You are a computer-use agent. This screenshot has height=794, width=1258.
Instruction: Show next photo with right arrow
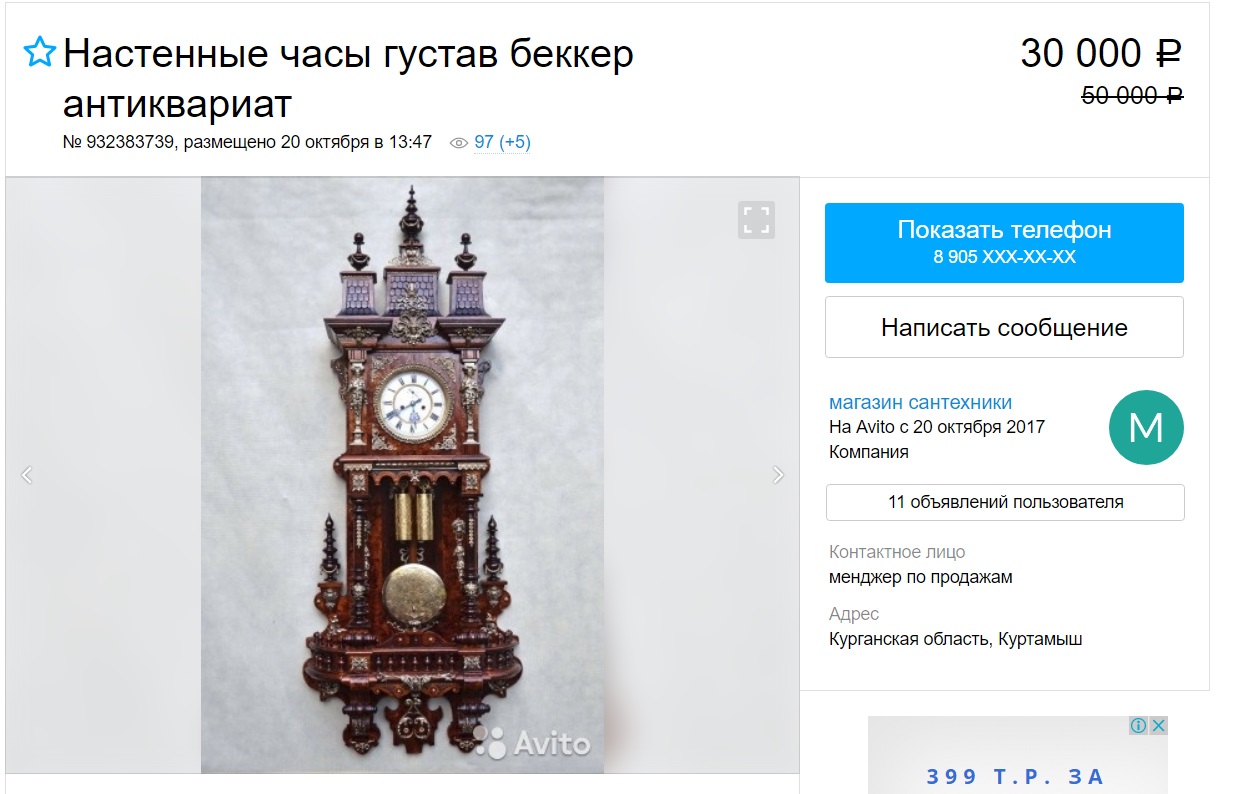pos(779,475)
